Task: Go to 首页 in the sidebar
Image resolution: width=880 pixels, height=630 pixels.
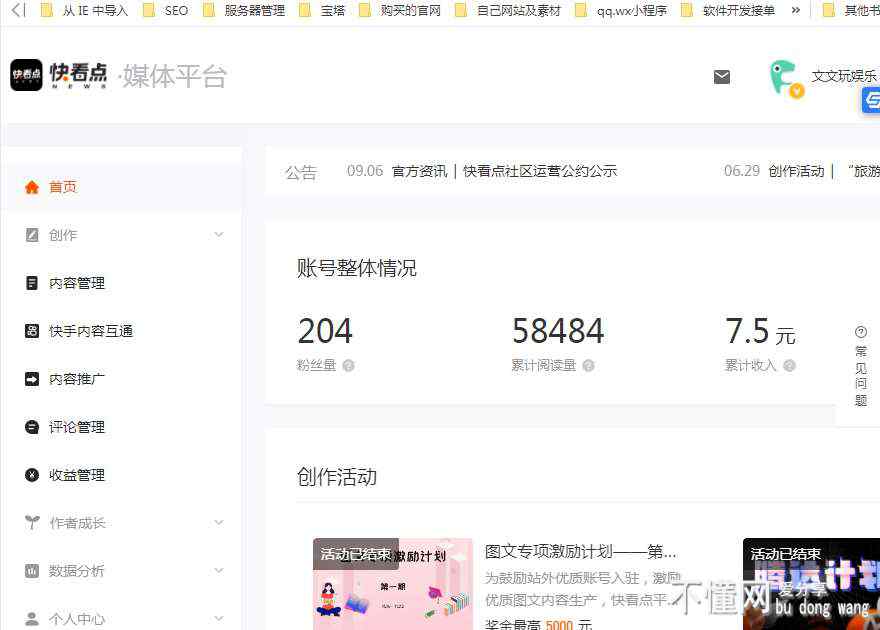Action: point(123,187)
